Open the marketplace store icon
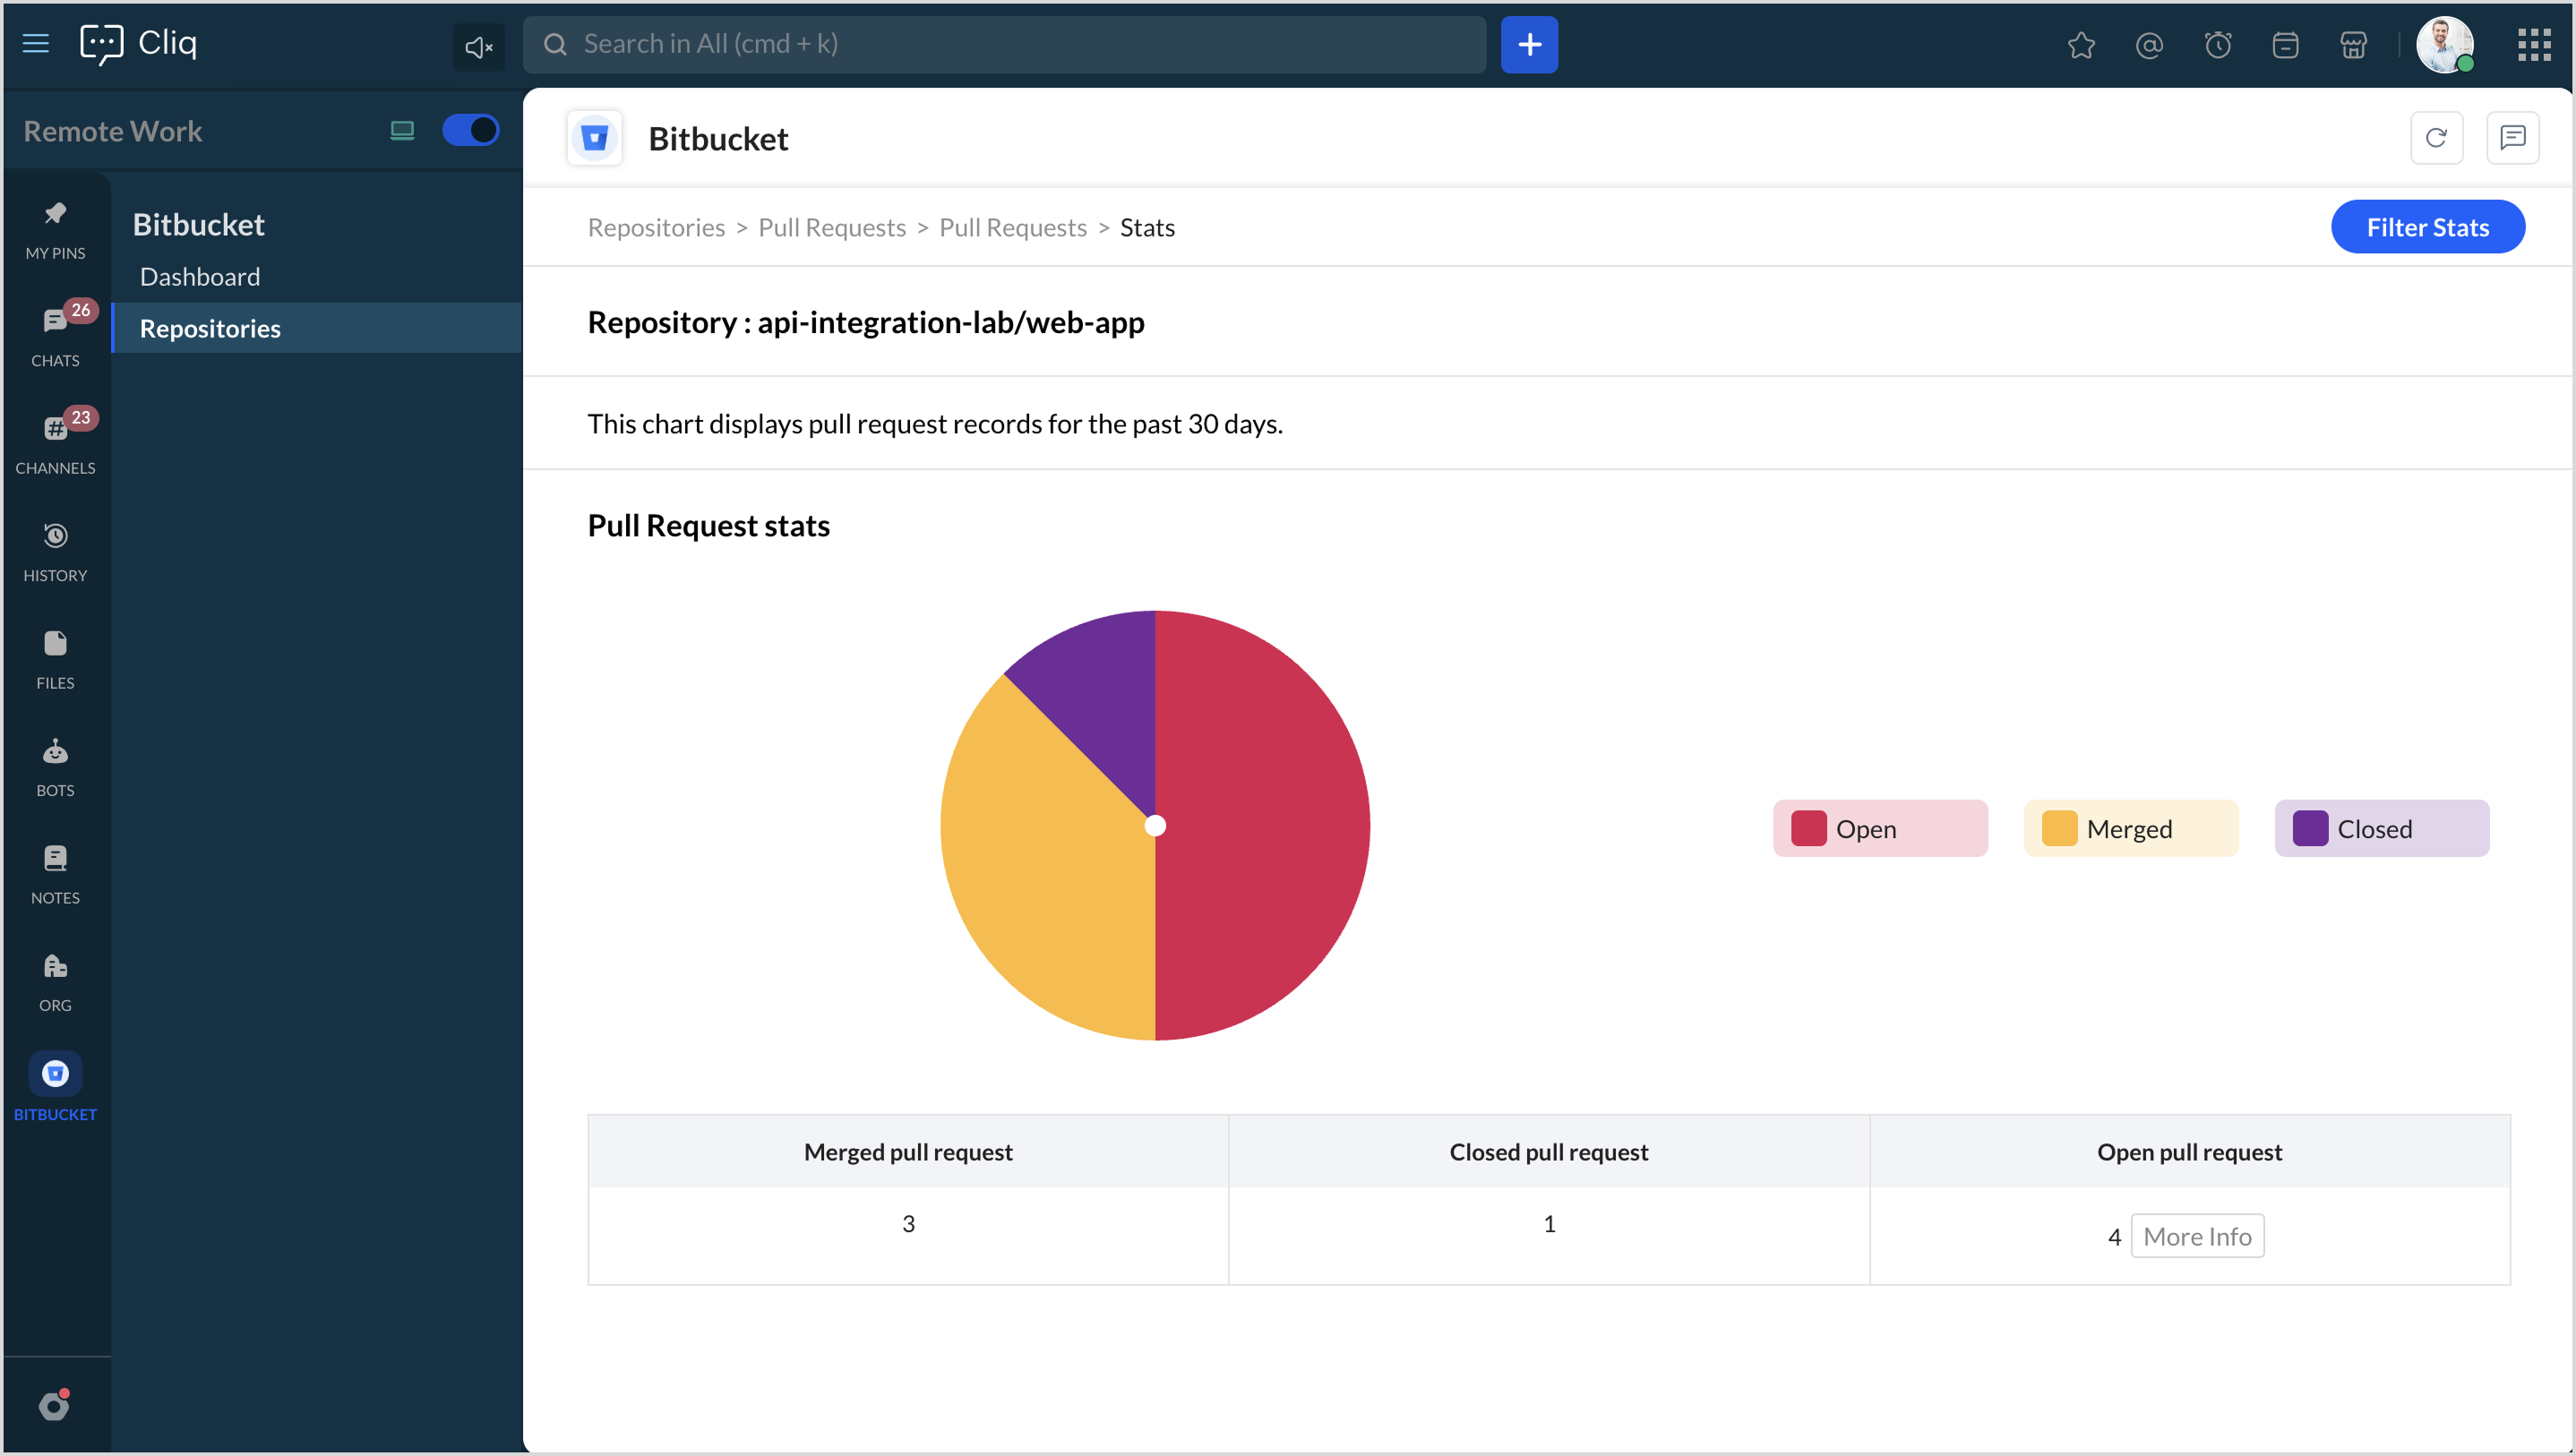2576x1456 pixels. [2353, 45]
